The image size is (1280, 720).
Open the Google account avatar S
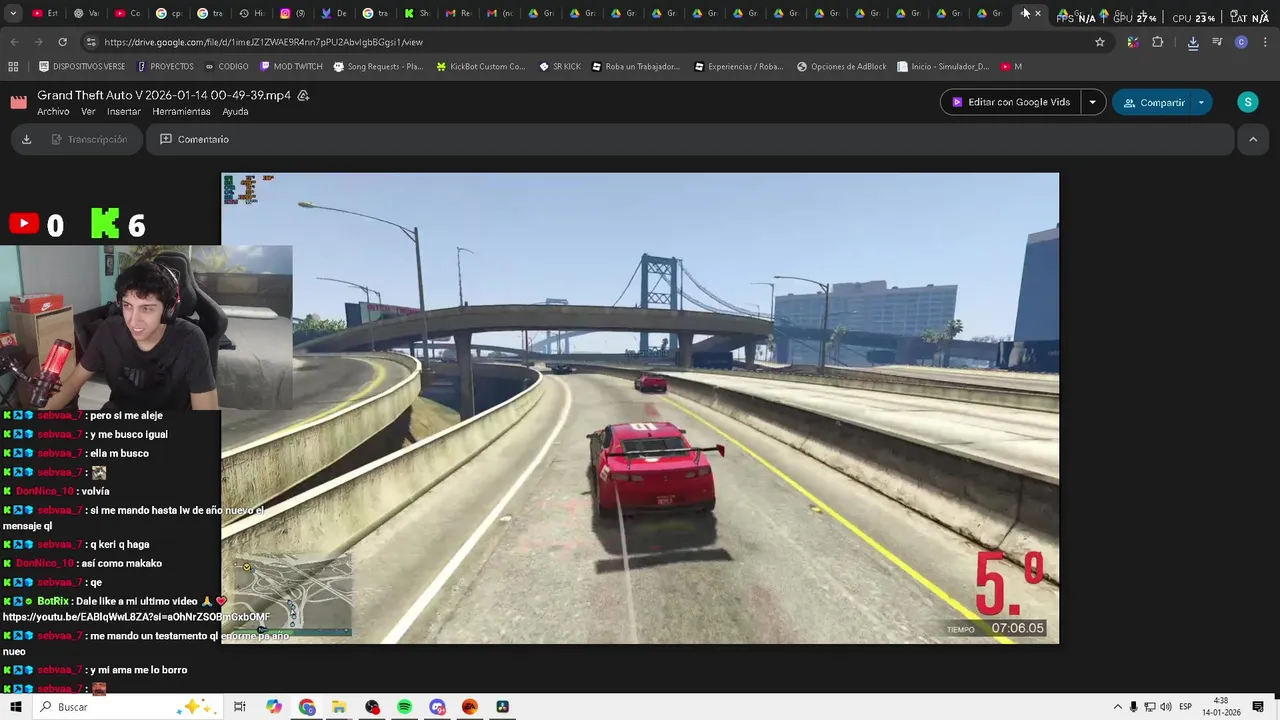[1247, 102]
